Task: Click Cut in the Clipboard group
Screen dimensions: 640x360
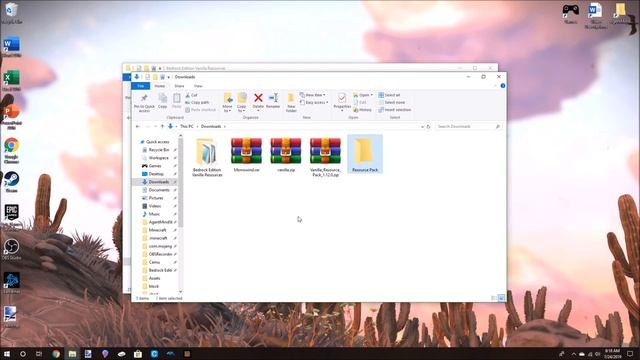Action: coord(191,95)
